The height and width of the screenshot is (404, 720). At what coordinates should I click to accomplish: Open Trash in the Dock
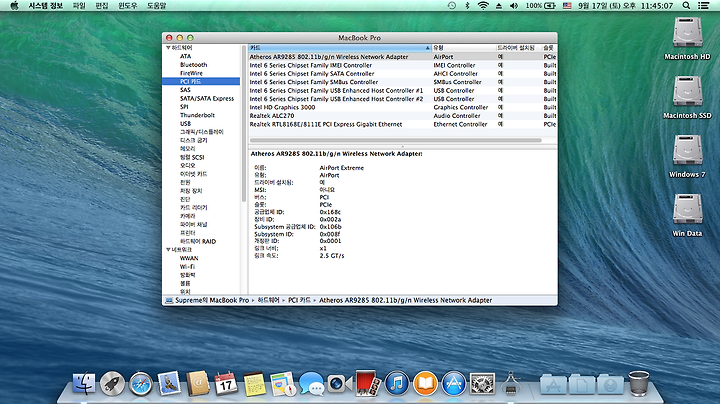pyautogui.click(x=639, y=384)
